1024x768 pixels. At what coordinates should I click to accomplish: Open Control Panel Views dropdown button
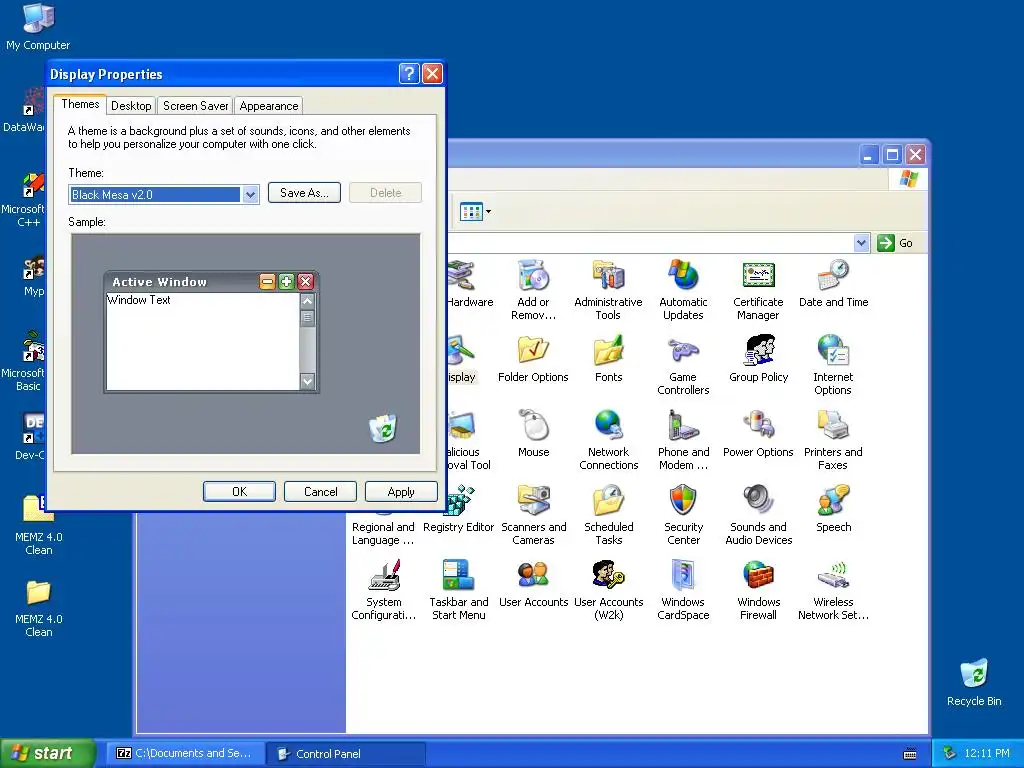475,212
